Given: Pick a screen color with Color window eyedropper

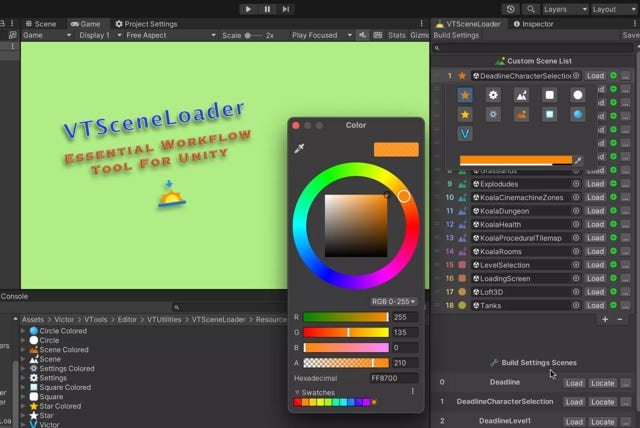Looking at the screenshot, I should tap(299, 149).
